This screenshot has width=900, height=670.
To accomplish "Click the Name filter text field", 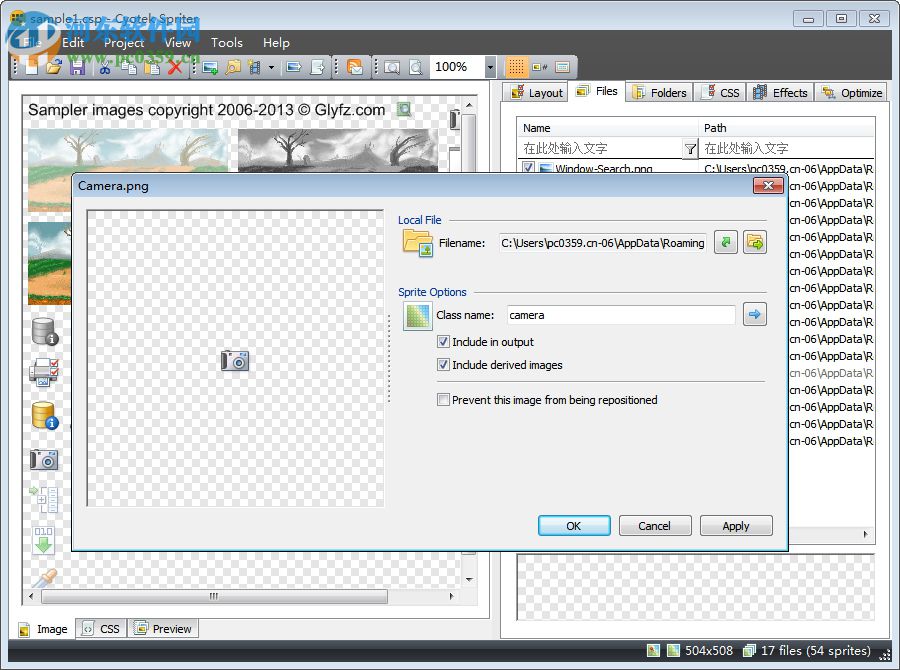I will [600, 148].
